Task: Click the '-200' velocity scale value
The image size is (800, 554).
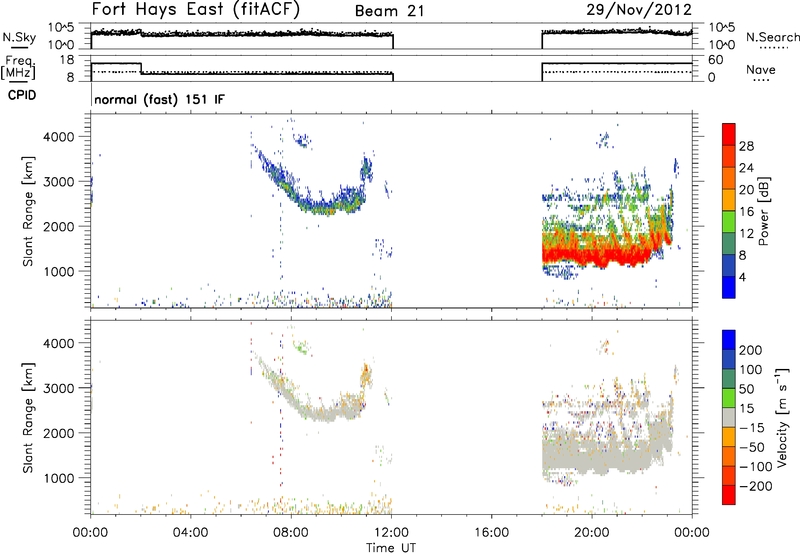Action: coord(756,486)
